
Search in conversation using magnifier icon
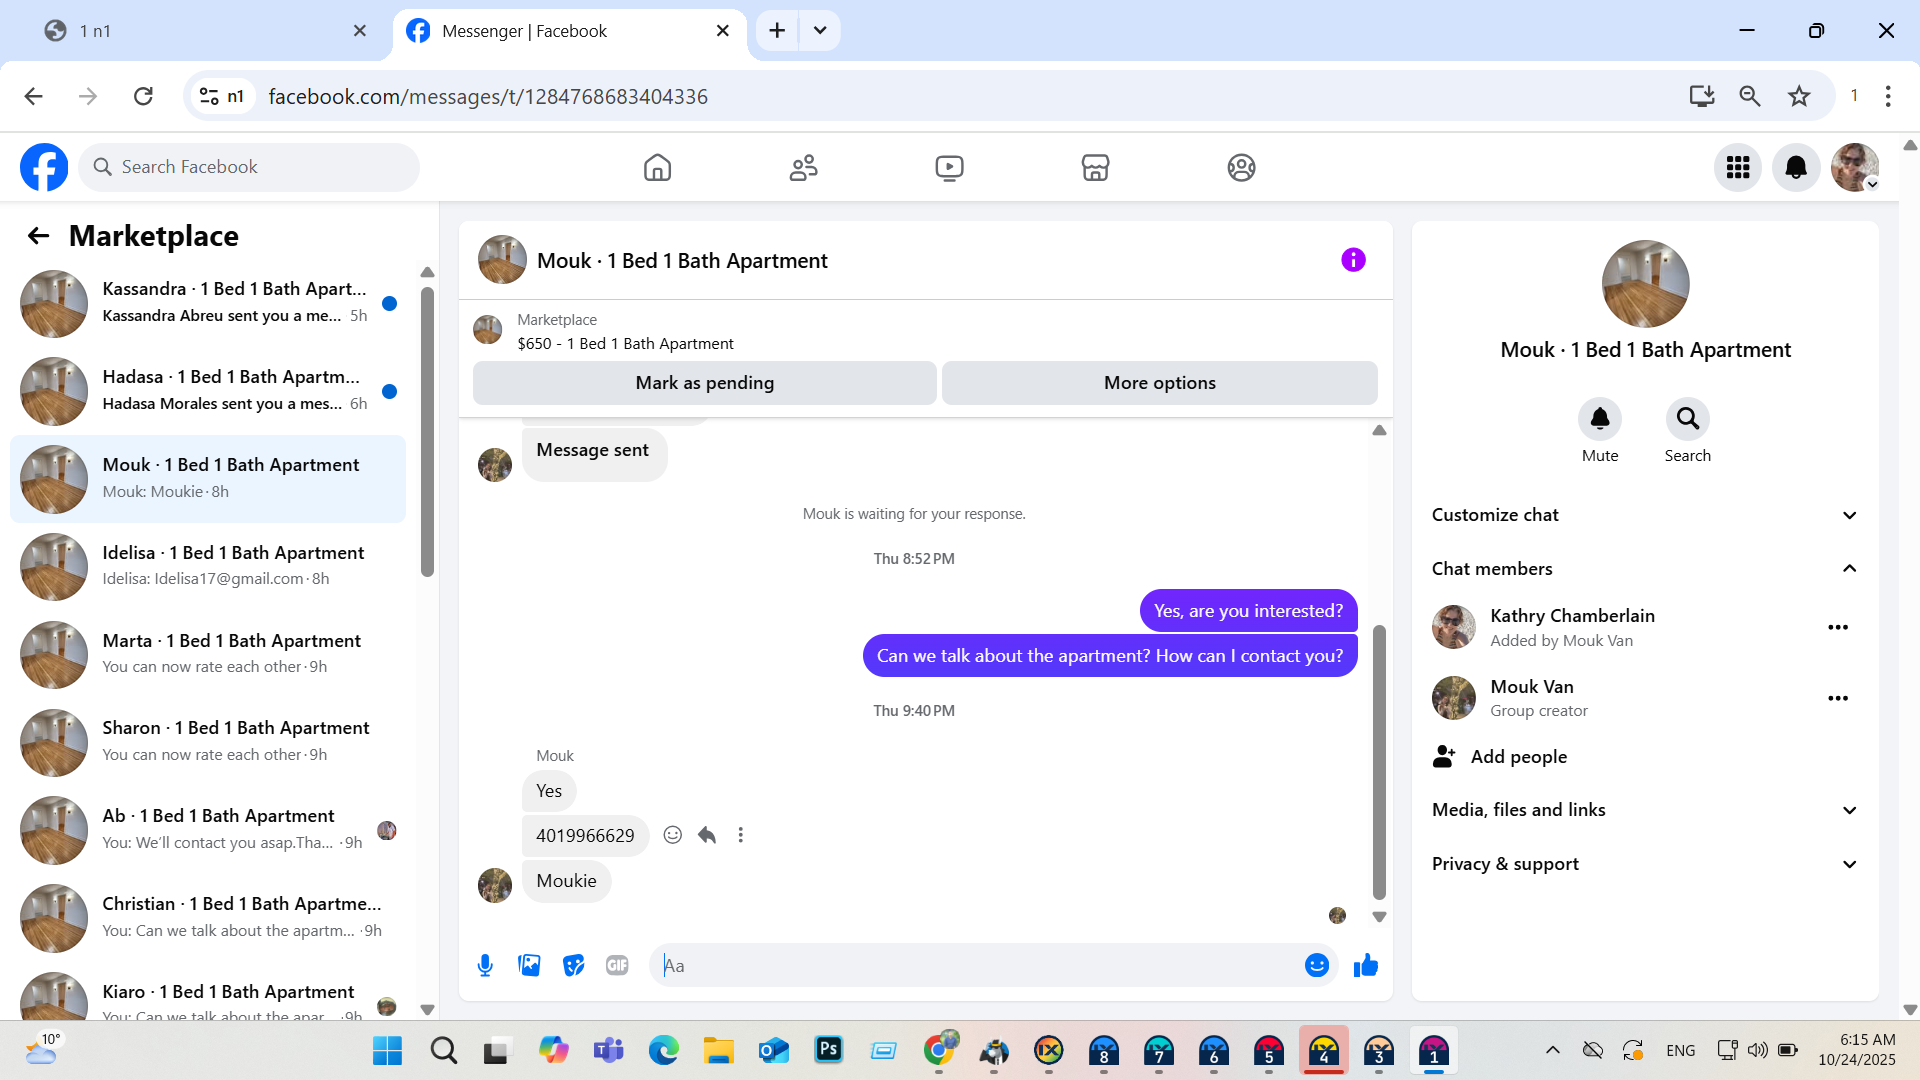click(x=1688, y=419)
